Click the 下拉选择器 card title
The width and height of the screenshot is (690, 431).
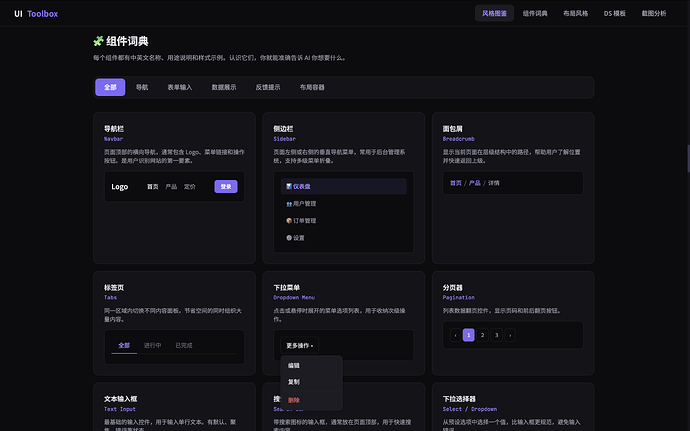click(459, 399)
